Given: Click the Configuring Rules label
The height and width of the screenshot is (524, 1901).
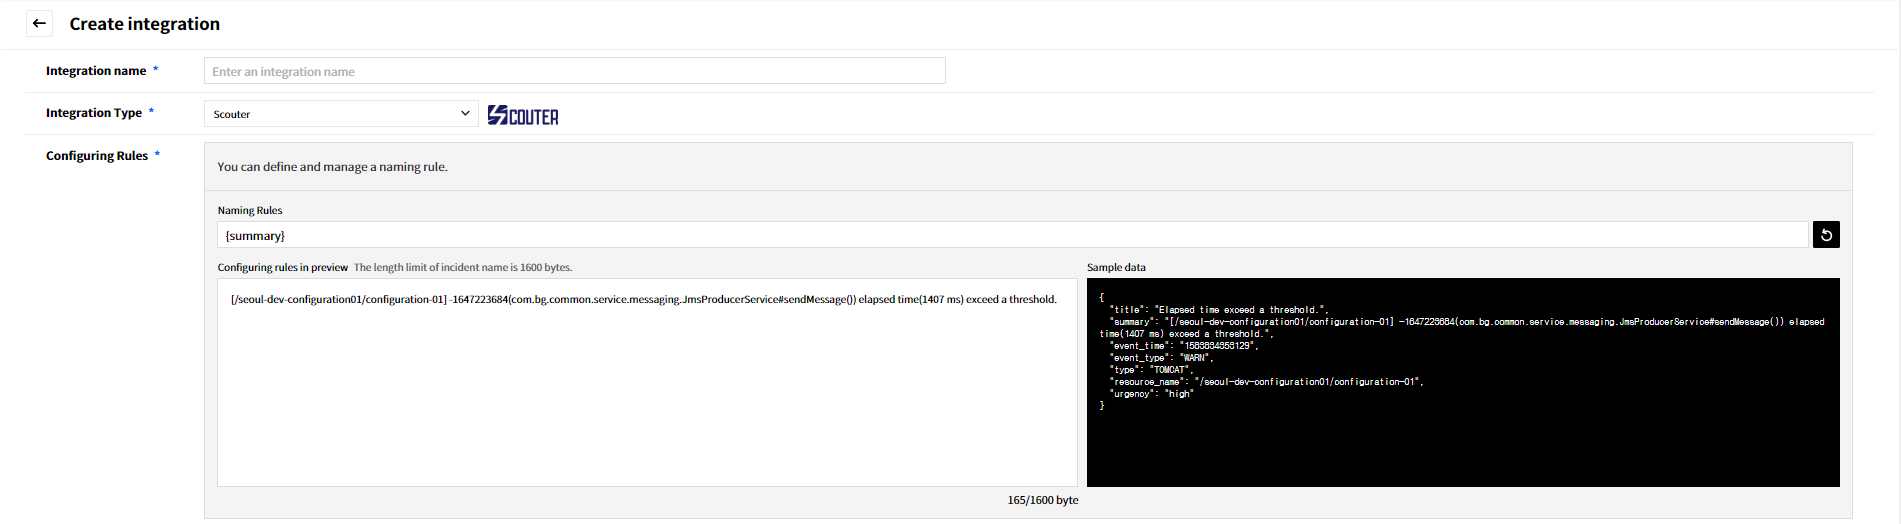Looking at the screenshot, I should [x=97, y=156].
